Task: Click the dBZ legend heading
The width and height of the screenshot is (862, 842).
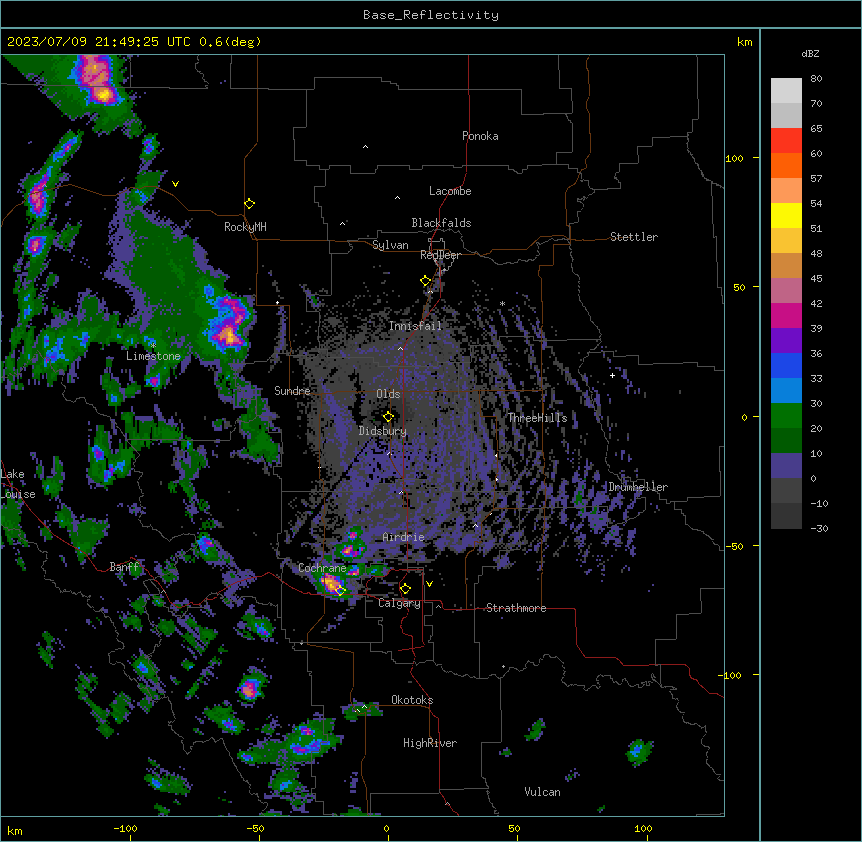Action: (810, 53)
